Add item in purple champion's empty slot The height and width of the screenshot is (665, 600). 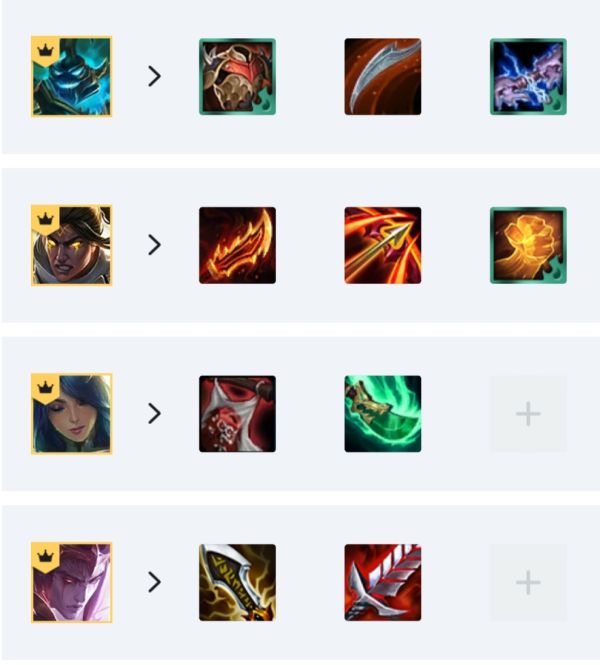point(528,583)
